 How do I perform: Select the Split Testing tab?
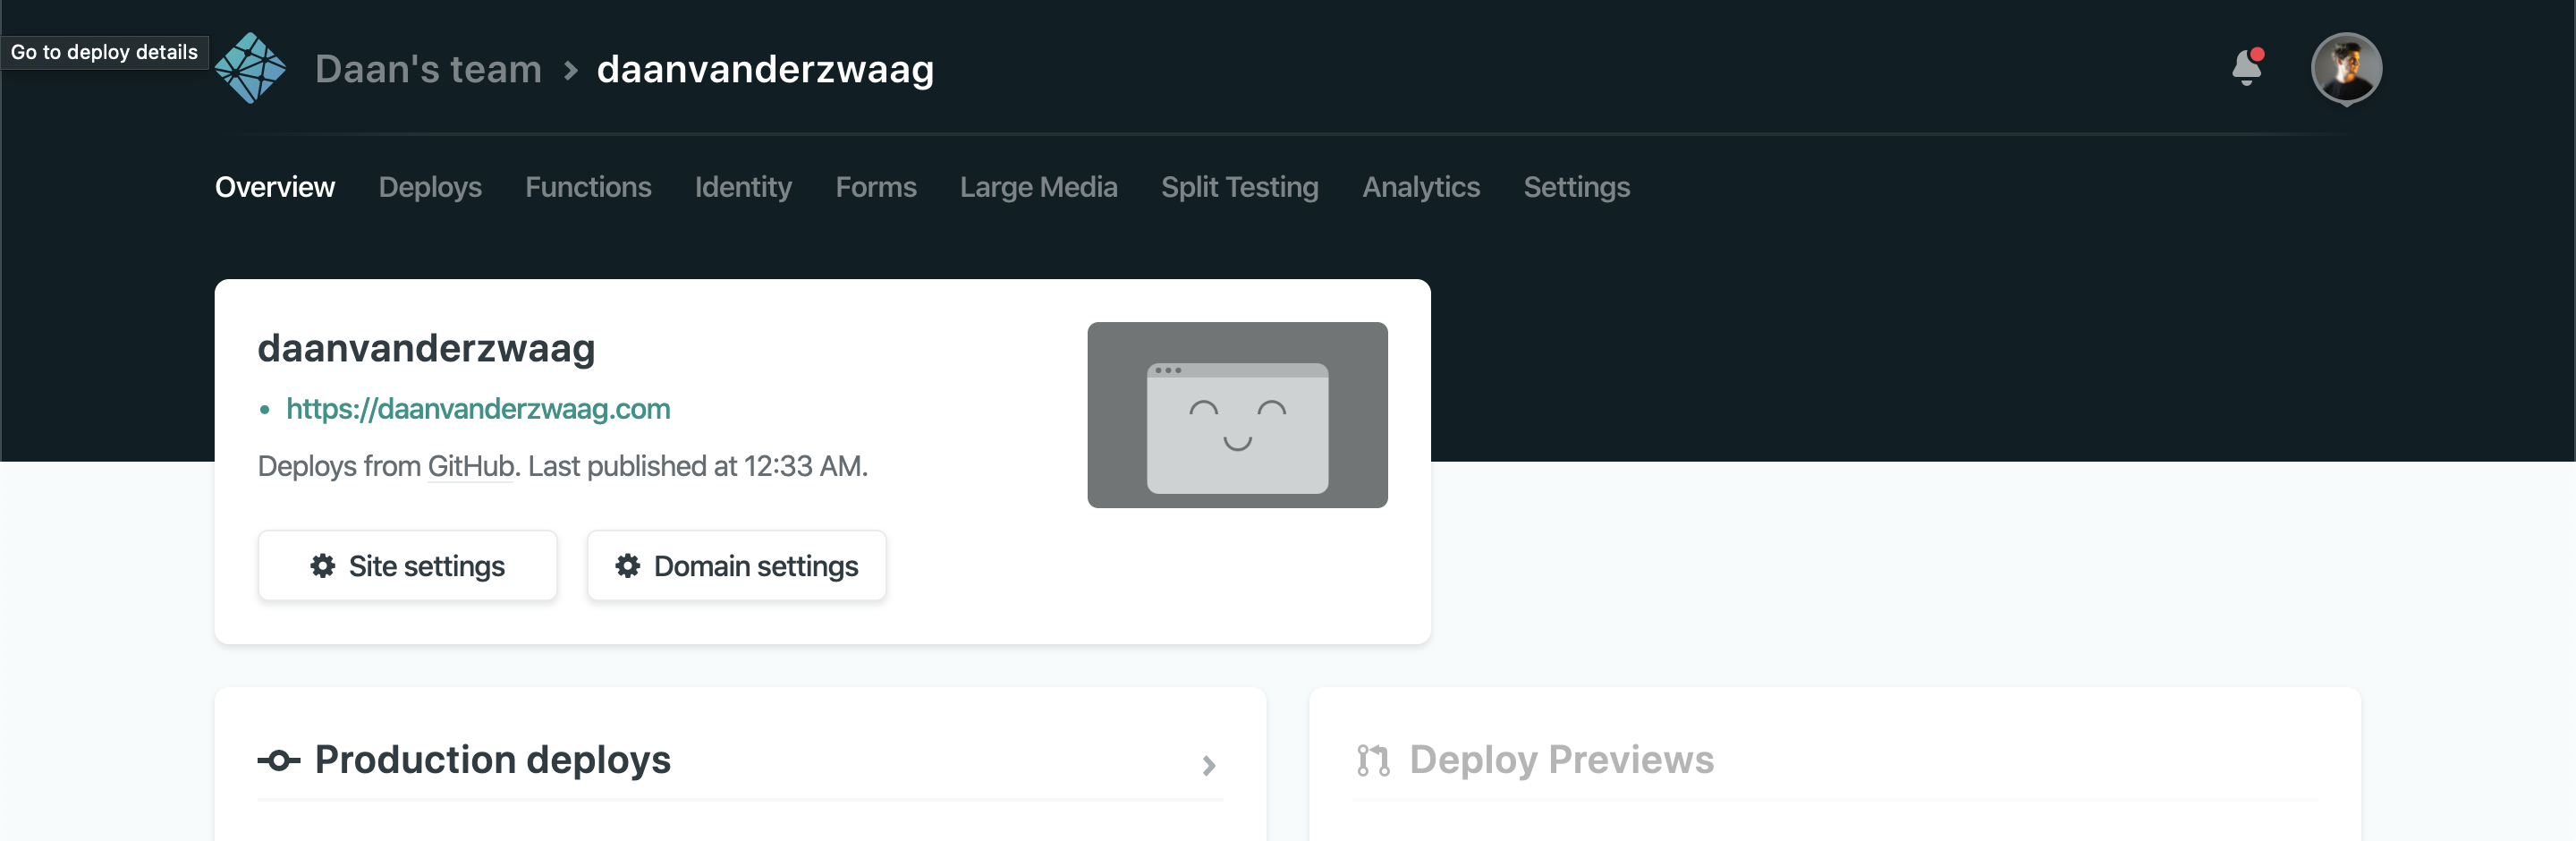click(x=1240, y=187)
